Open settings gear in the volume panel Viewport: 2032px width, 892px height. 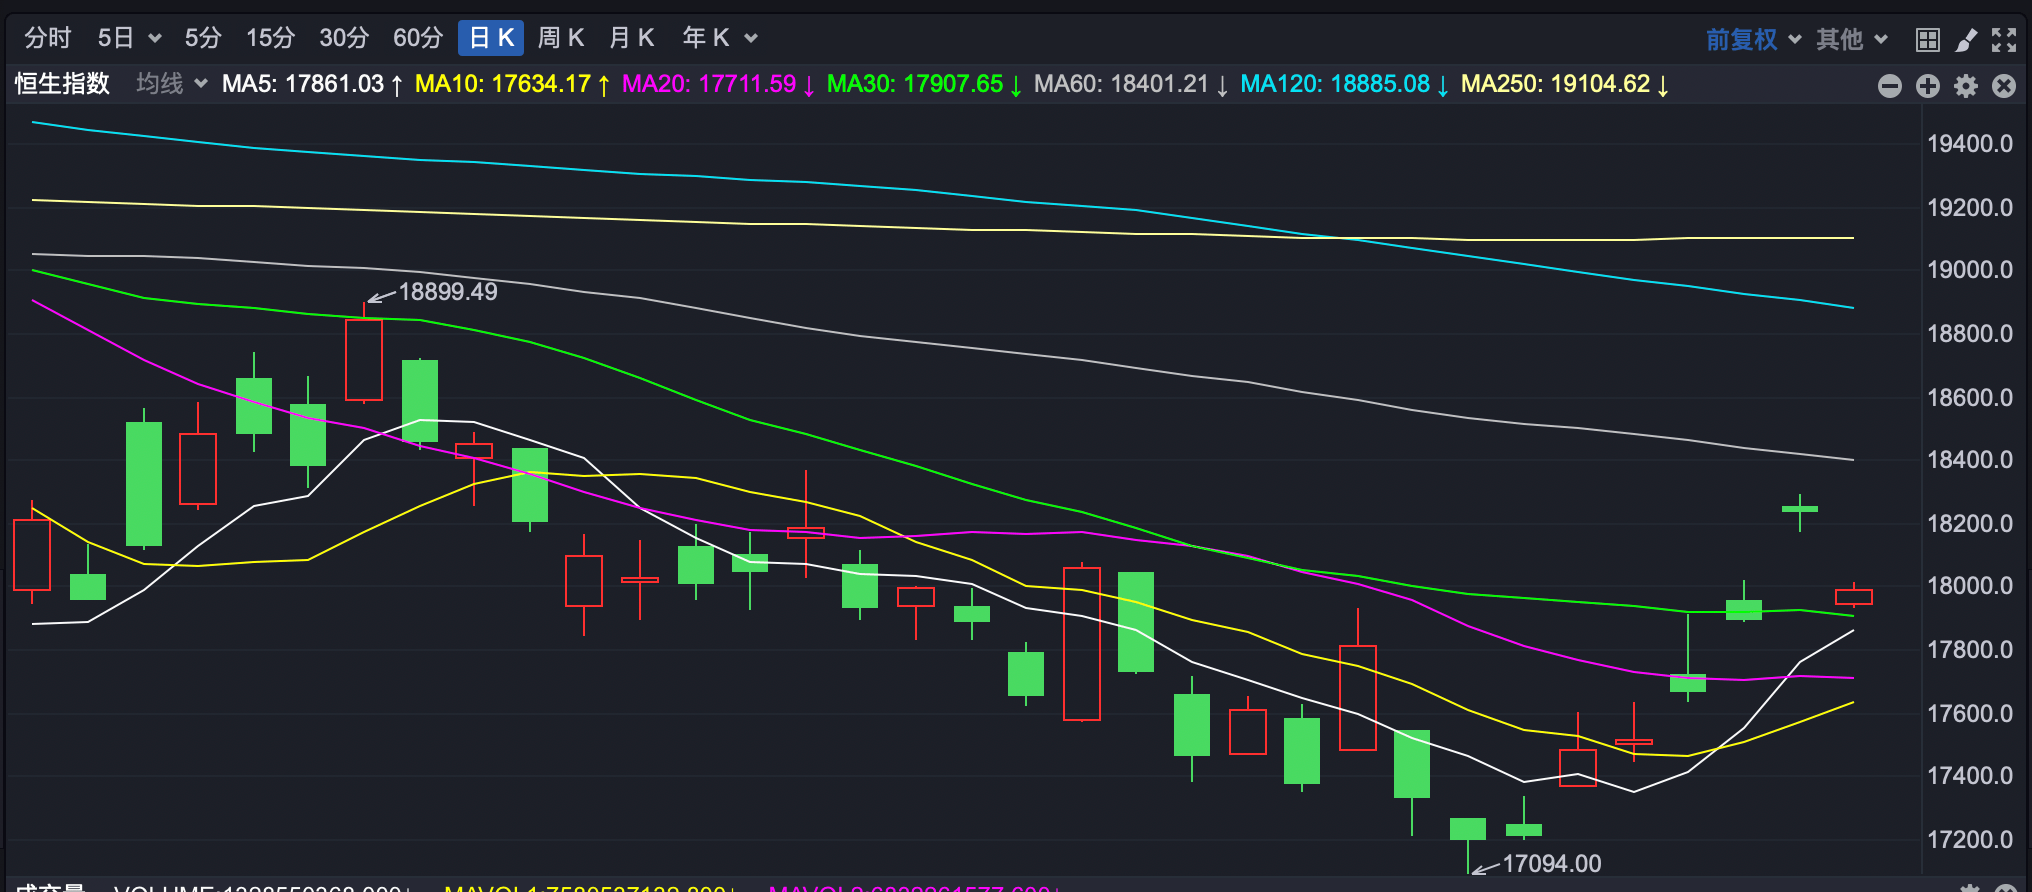pyautogui.click(x=1969, y=887)
